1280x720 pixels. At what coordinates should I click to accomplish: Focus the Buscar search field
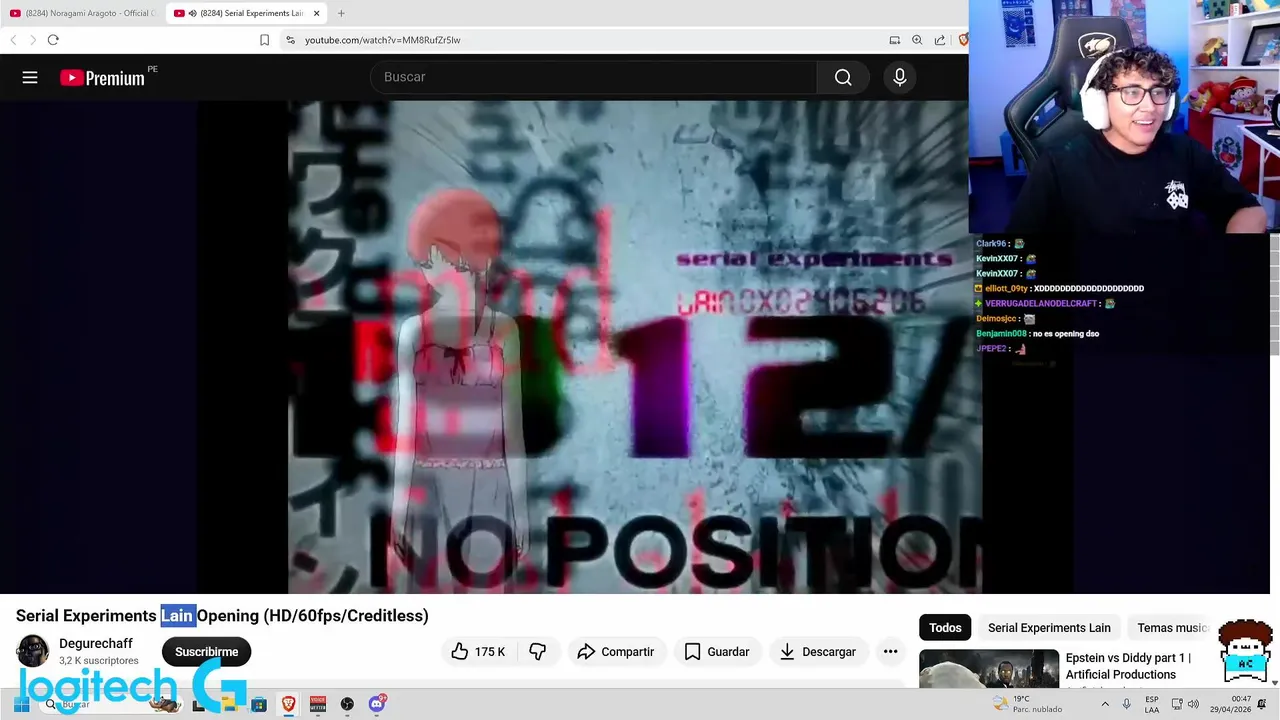(x=594, y=77)
